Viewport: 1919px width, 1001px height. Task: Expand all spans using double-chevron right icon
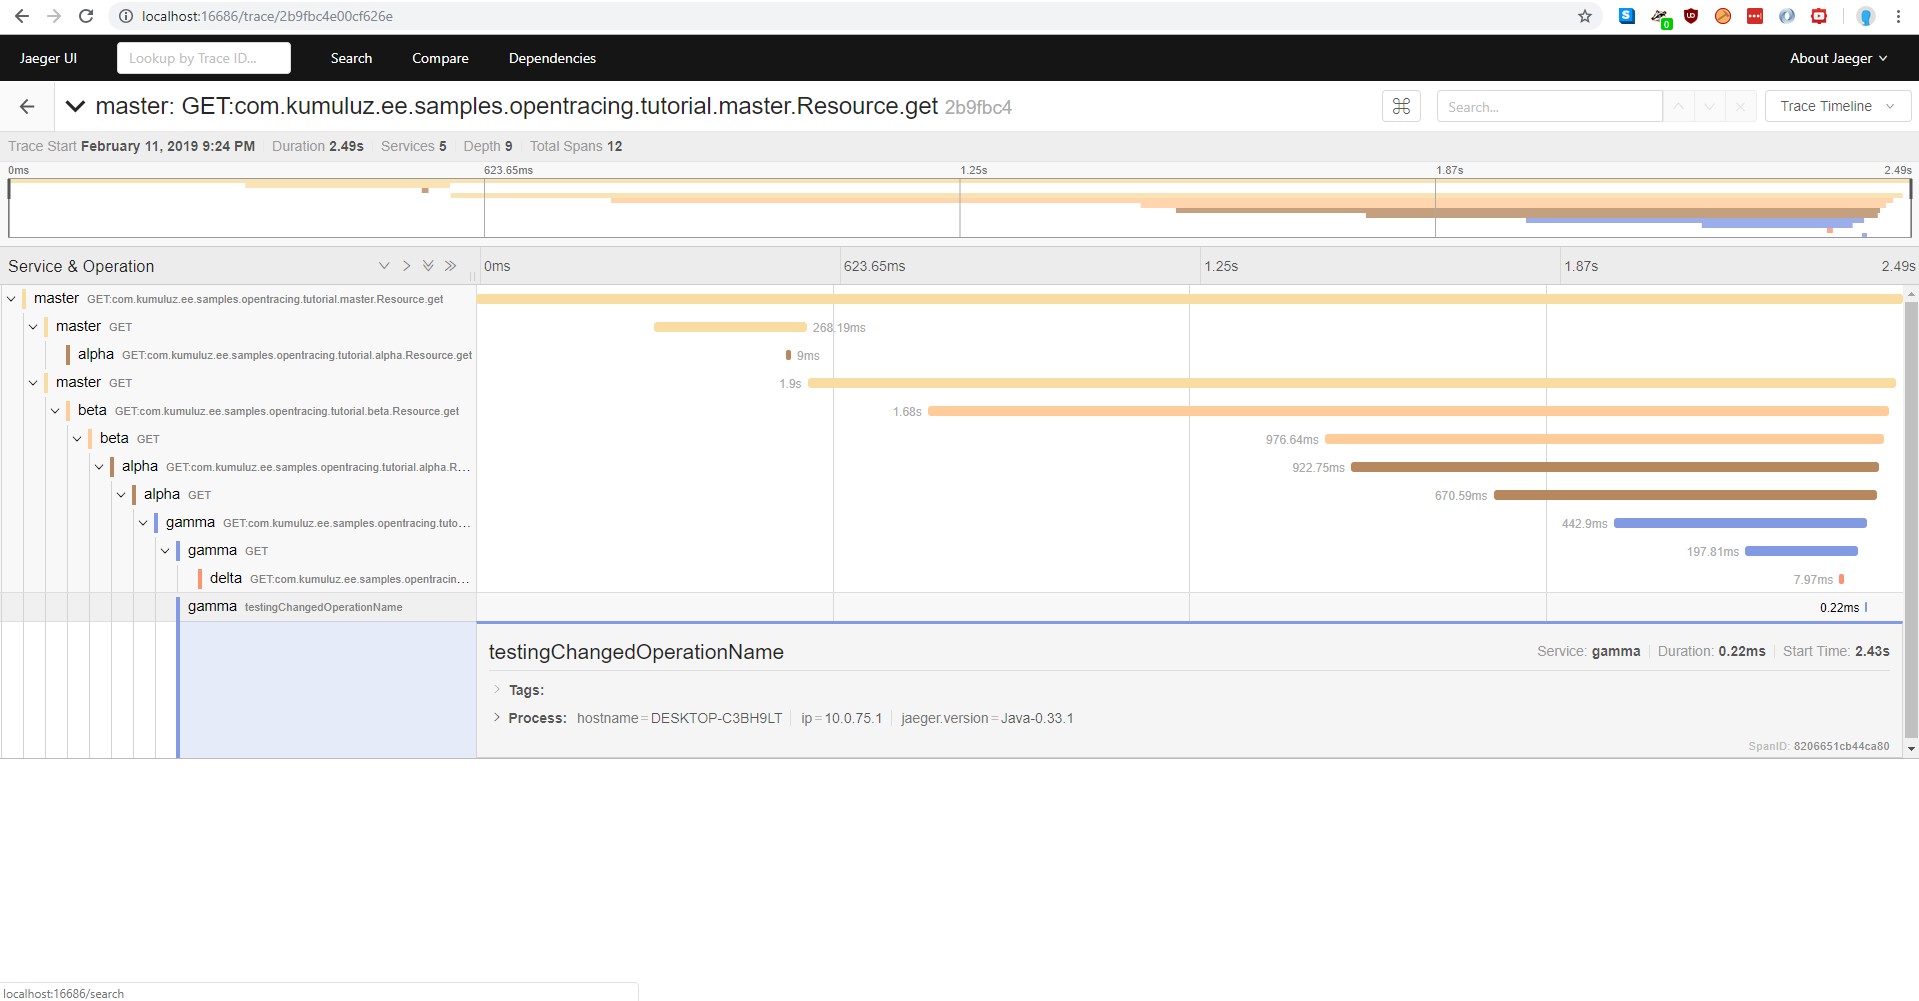point(451,265)
